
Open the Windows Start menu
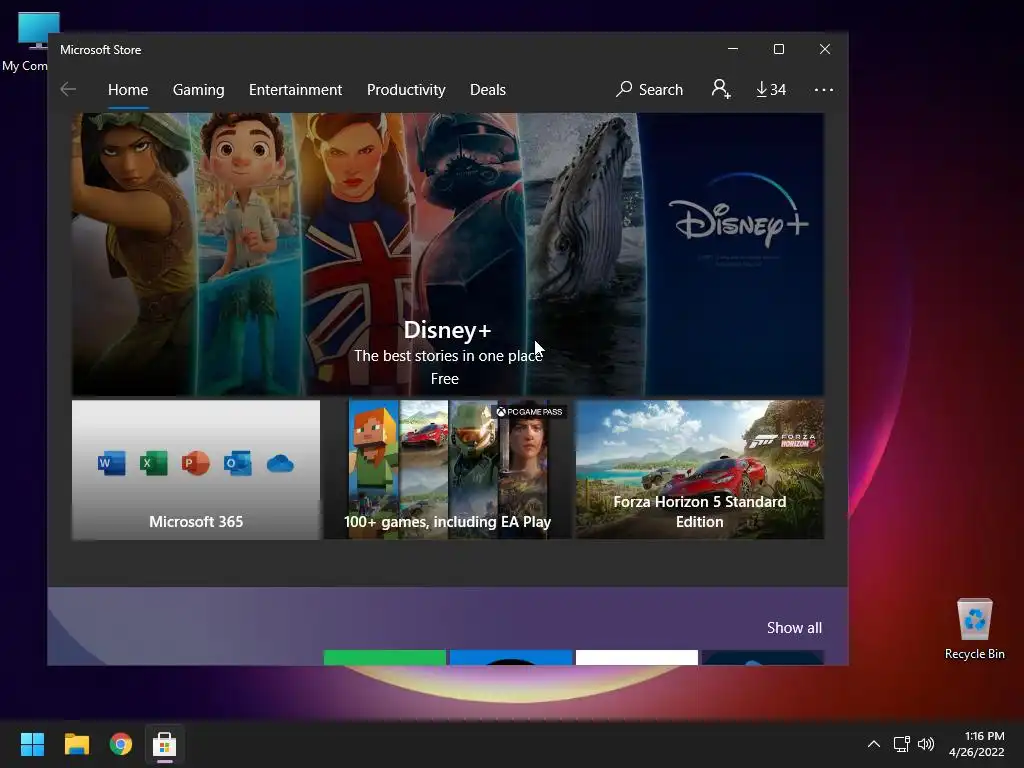[x=32, y=744]
